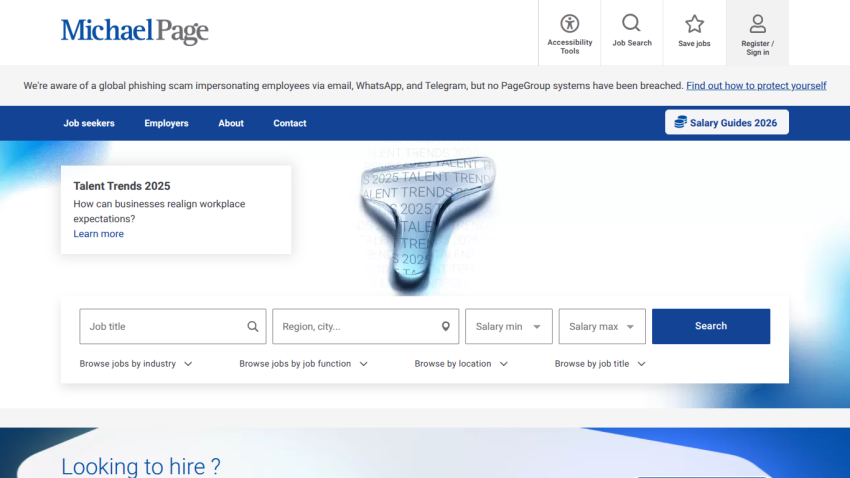Image resolution: width=850 pixels, height=478 pixels.
Task: Open the Salary min dropdown
Action: click(x=508, y=326)
